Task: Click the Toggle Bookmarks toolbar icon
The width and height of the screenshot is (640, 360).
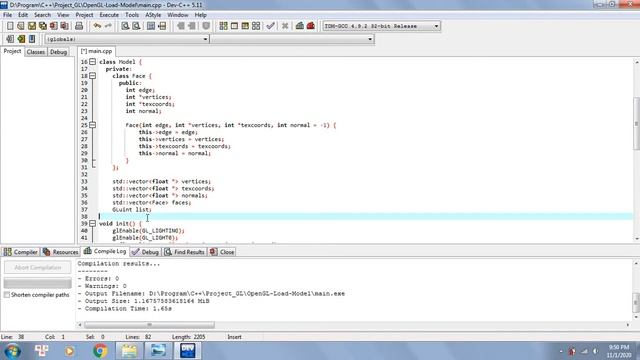Action: pos(21,39)
